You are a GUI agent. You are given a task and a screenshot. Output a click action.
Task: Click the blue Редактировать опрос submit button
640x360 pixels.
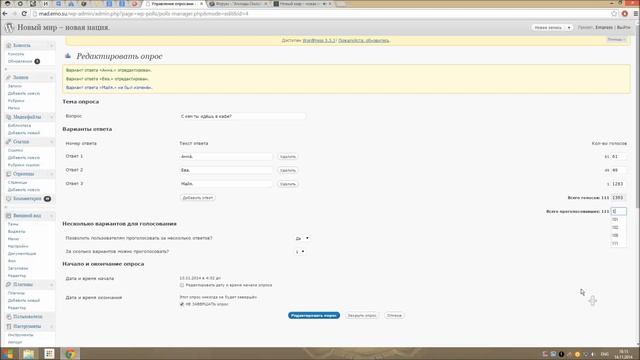pyautogui.click(x=314, y=315)
